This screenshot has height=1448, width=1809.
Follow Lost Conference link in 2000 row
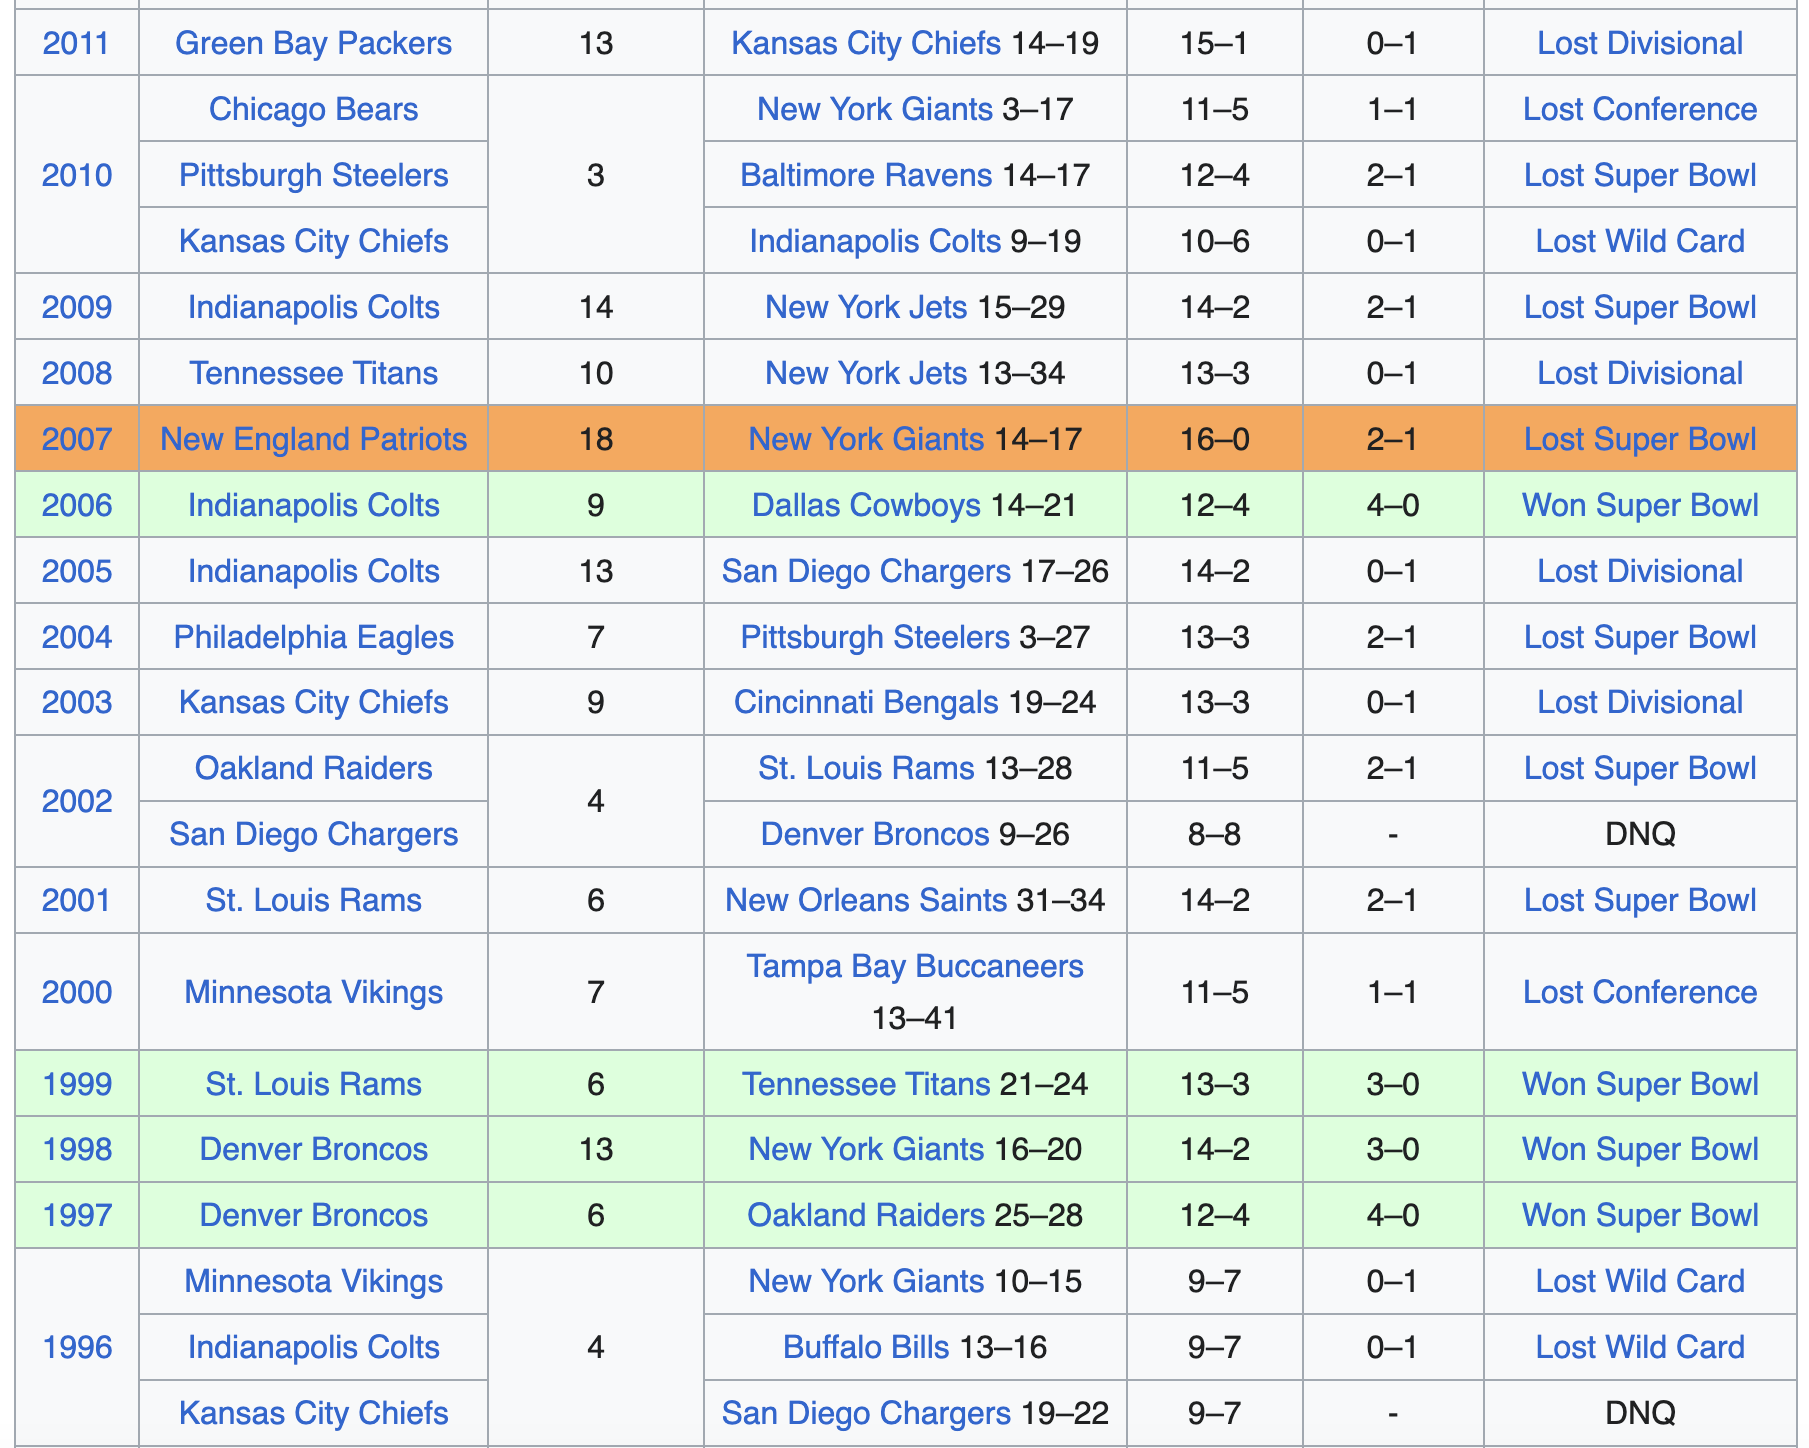click(1640, 992)
